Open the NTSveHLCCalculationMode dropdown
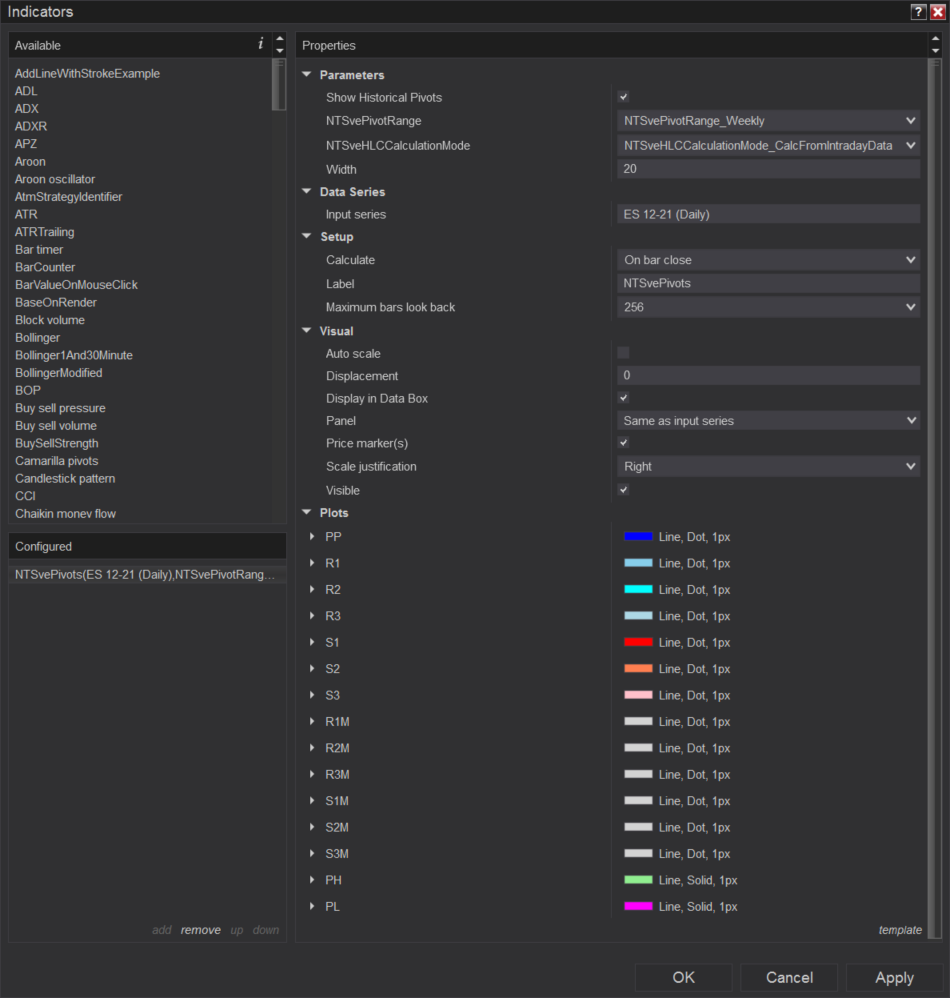The height and width of the screenshot is (998, 950). click(768, 145)
